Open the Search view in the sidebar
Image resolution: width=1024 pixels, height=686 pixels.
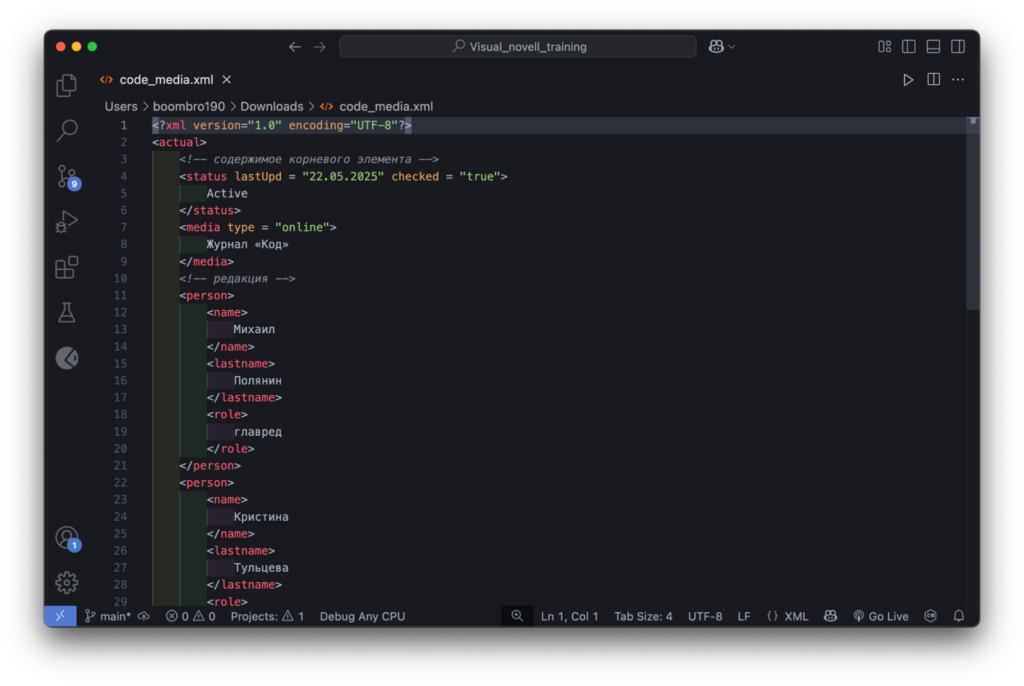coord(66,130)
